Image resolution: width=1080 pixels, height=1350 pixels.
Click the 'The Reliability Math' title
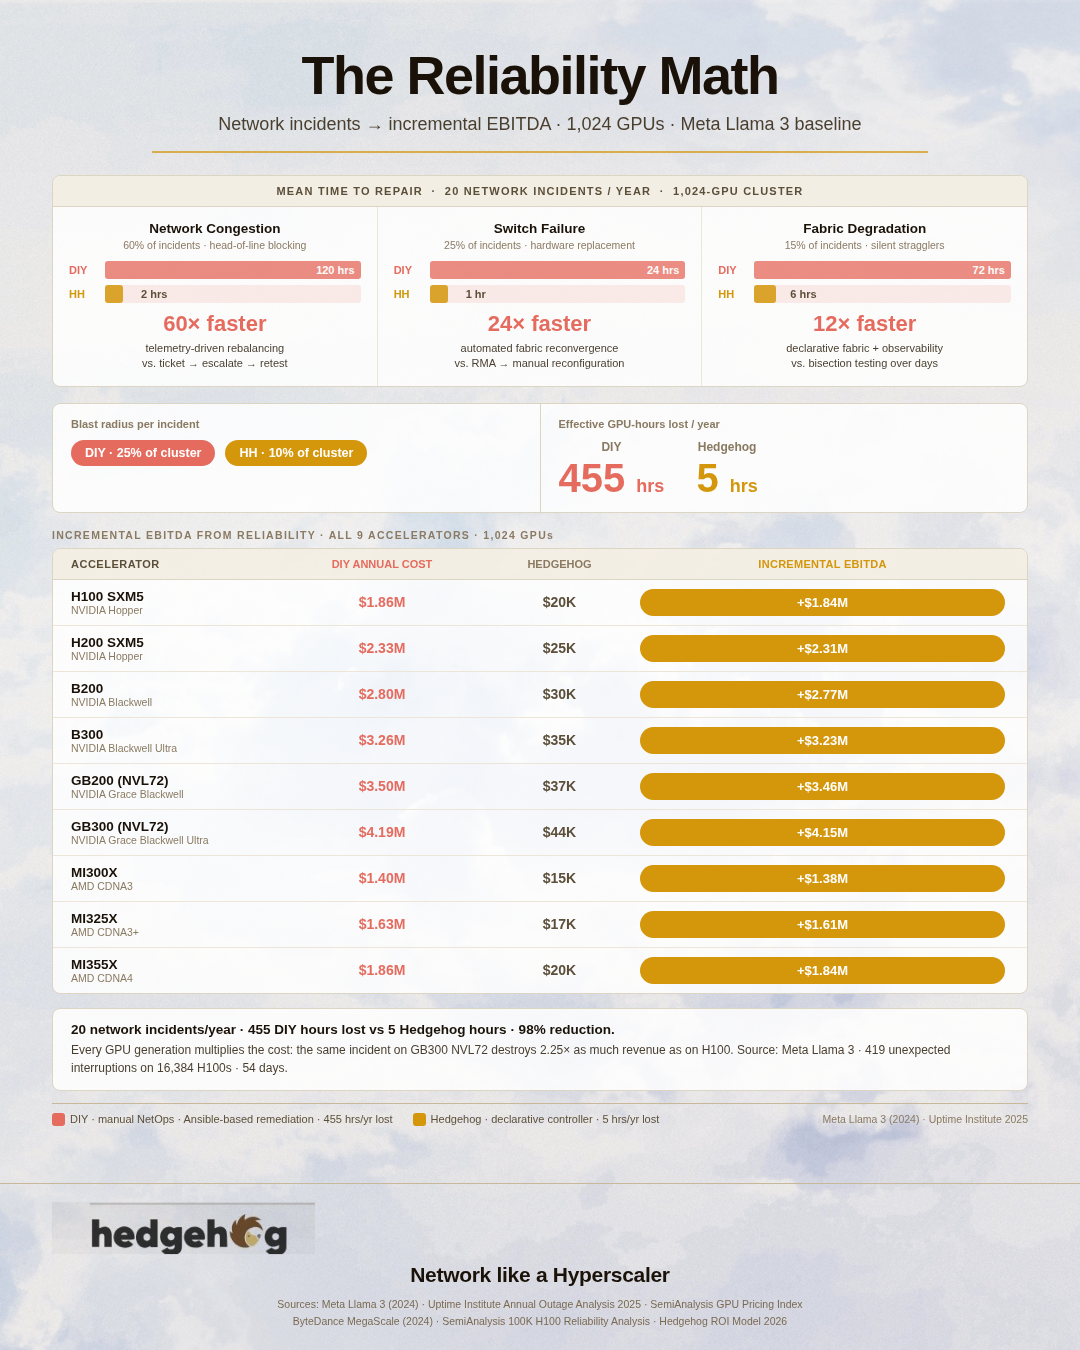click(x=540, y=76)
